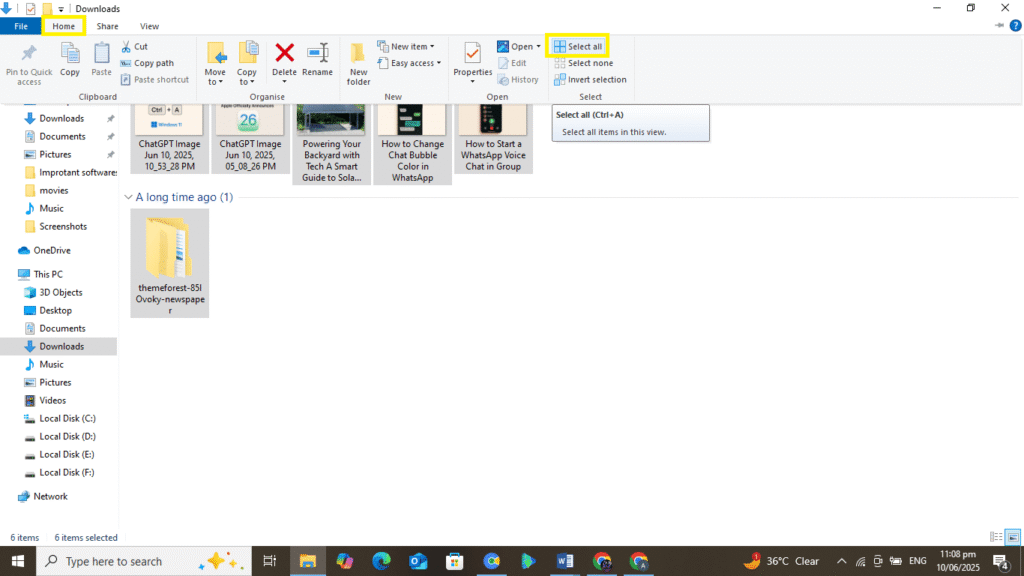
Task: Switch to large icons view in status bar
Action: tap(1013, 537)
